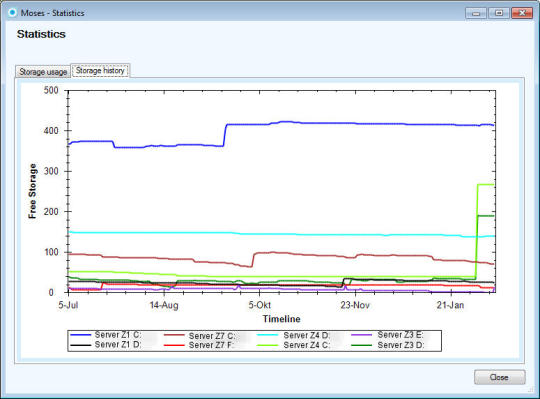
Task: Click the 200 value on vertical axis
Action: [x=51, y=212]
